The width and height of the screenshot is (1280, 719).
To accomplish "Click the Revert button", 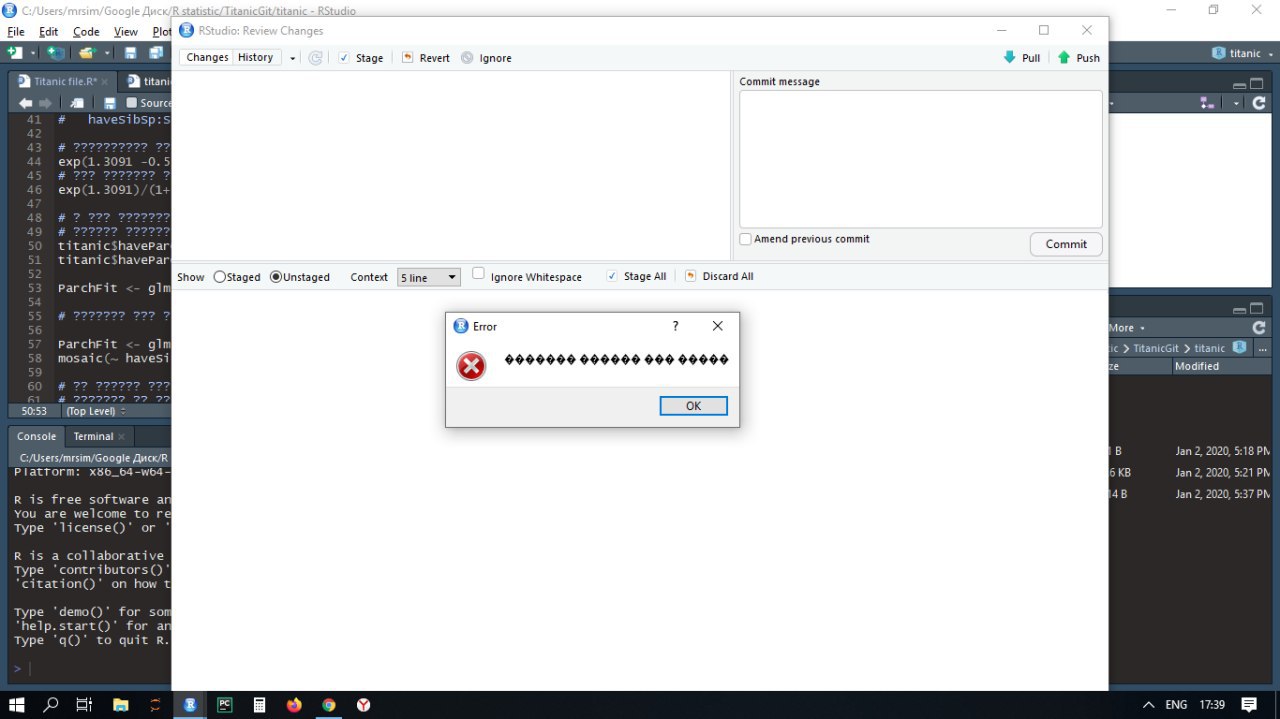I will (x=425, y=58).
